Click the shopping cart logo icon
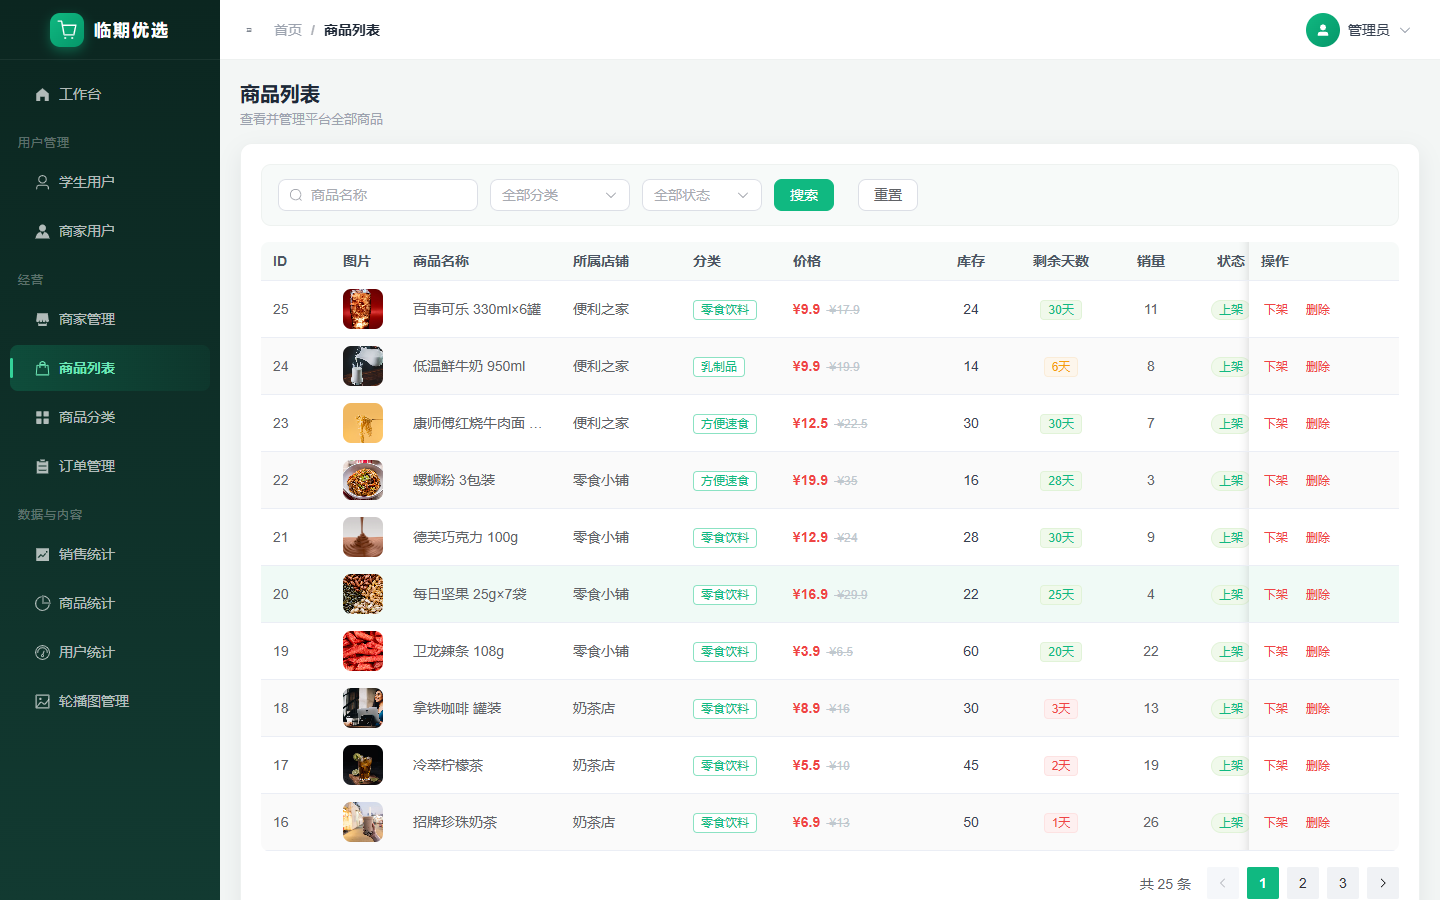The image size is (1440, 900). [x=67, y=30]
